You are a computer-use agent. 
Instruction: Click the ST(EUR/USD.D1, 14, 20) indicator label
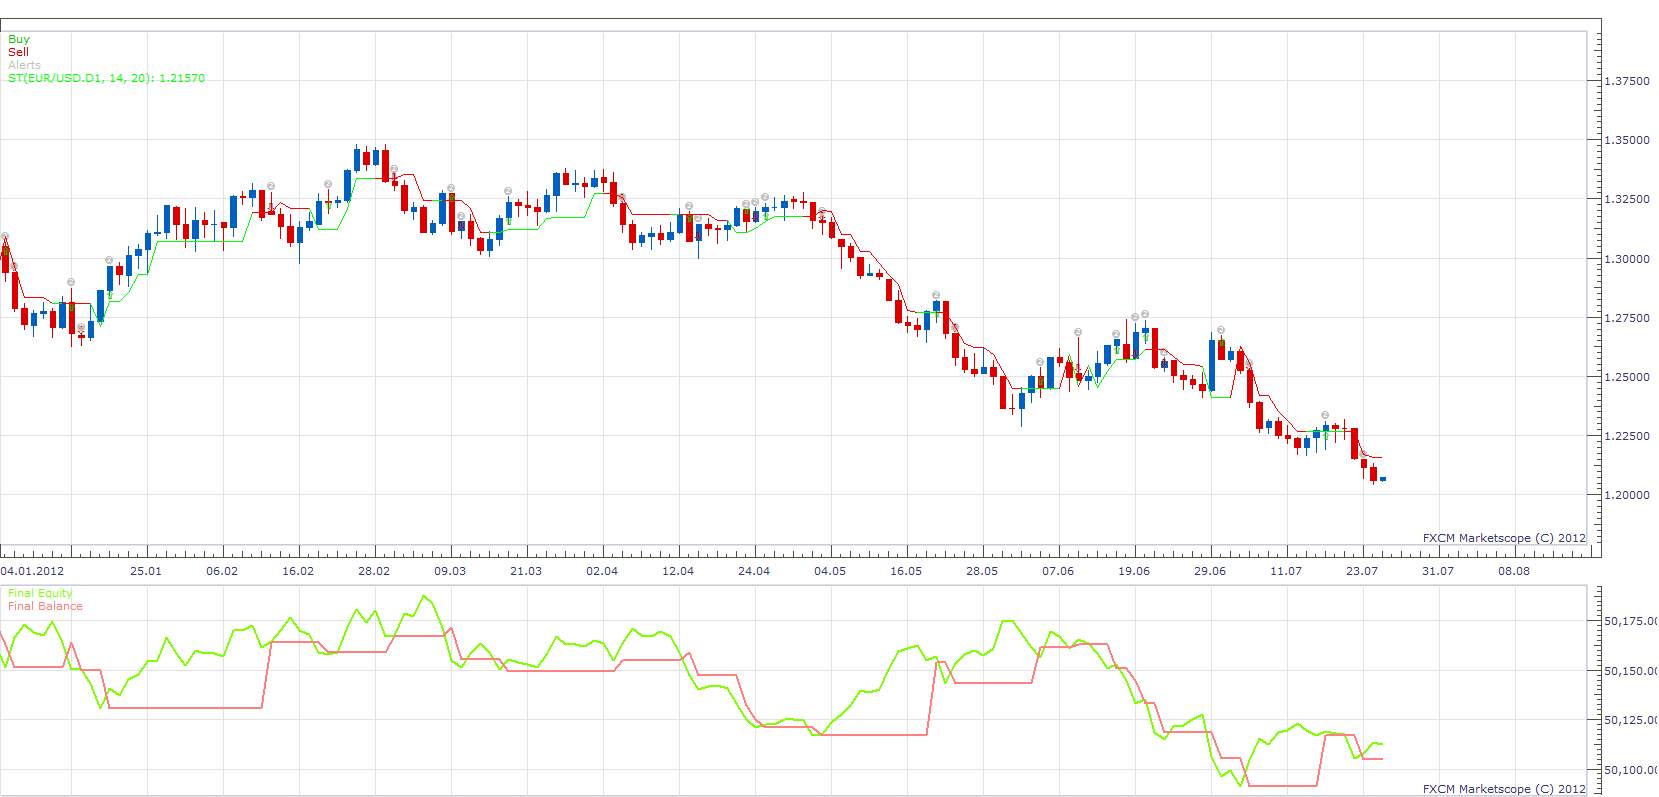tap(106, 78)
